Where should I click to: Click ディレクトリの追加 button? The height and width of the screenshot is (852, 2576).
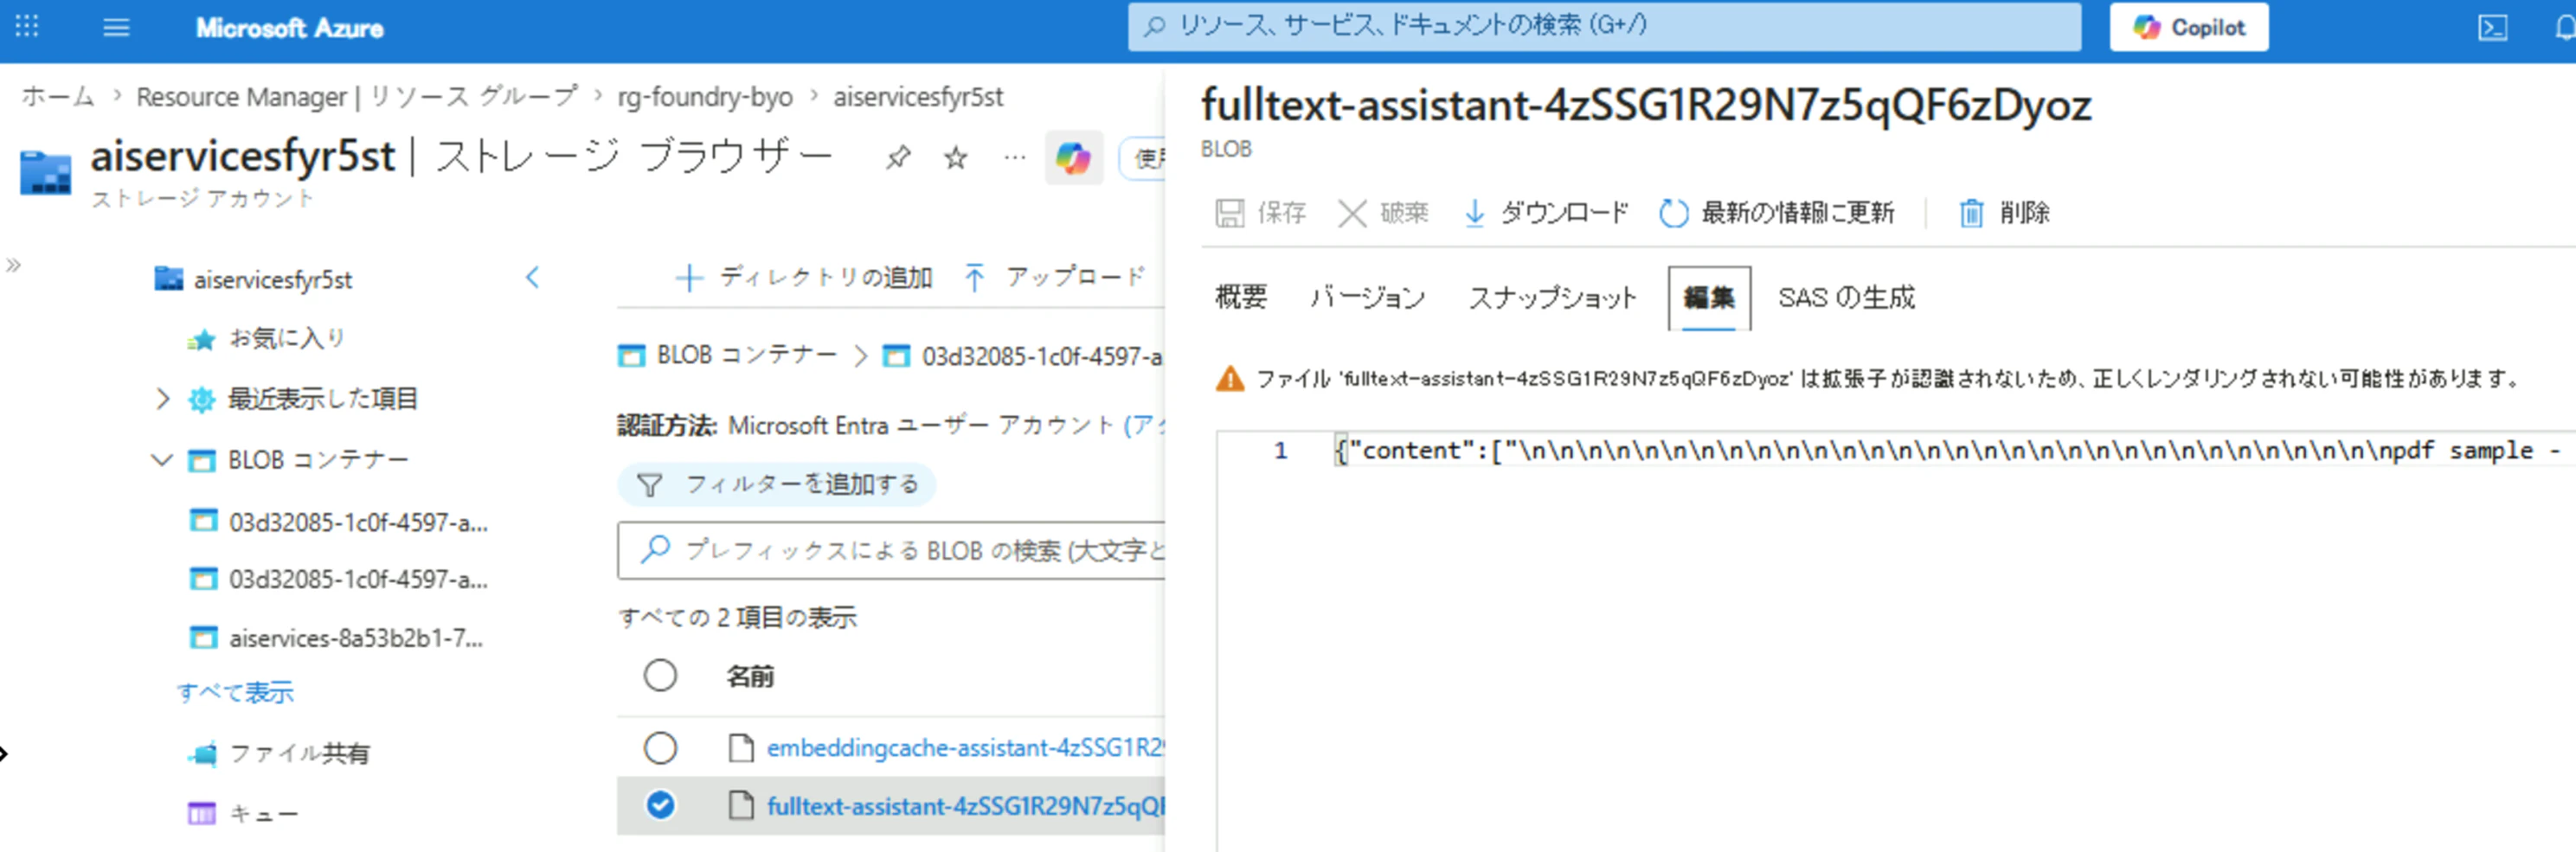click(805, 276)
